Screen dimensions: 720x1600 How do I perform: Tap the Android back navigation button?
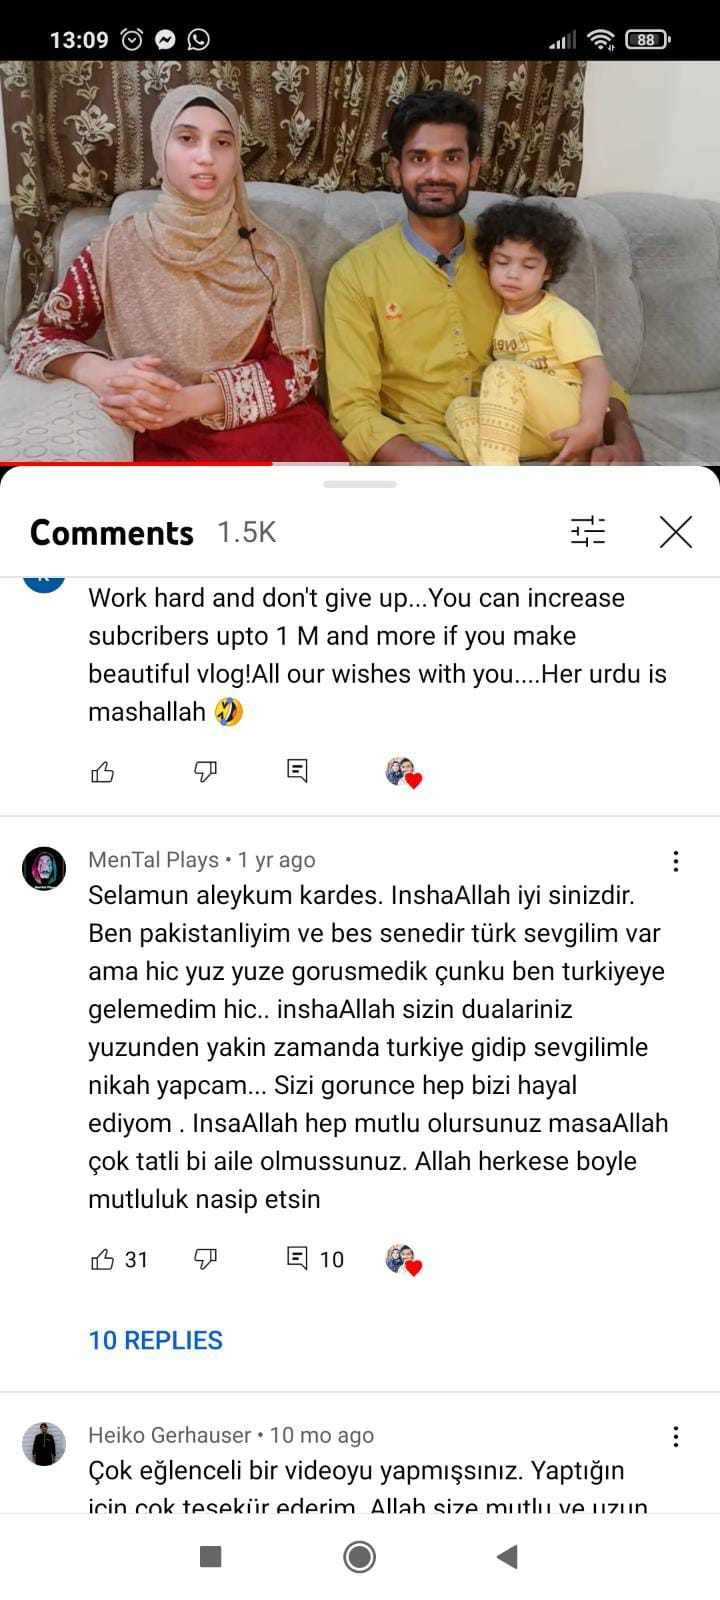tap(507, 1556)
